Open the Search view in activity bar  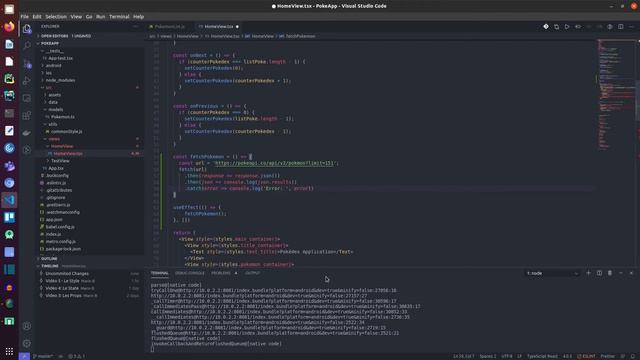tap(27, 45)
